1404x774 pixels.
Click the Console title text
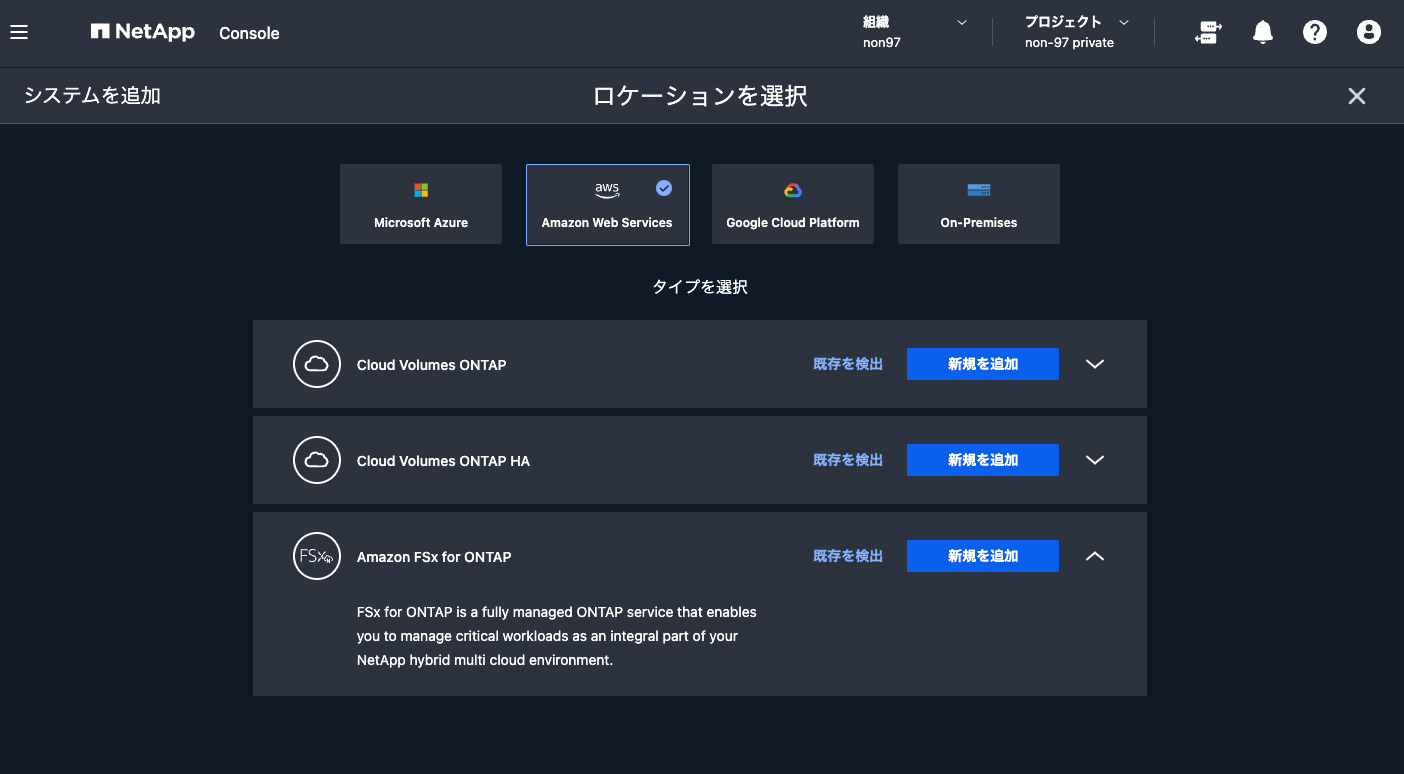249,33
